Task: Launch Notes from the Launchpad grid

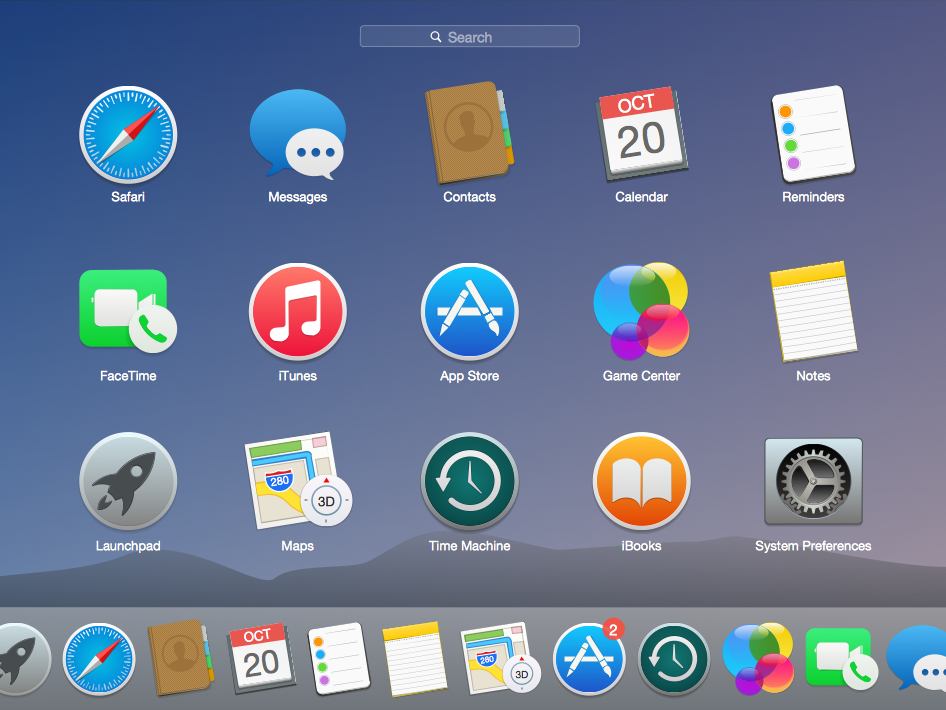Action: pyautogui.click(x=813, y=311)
